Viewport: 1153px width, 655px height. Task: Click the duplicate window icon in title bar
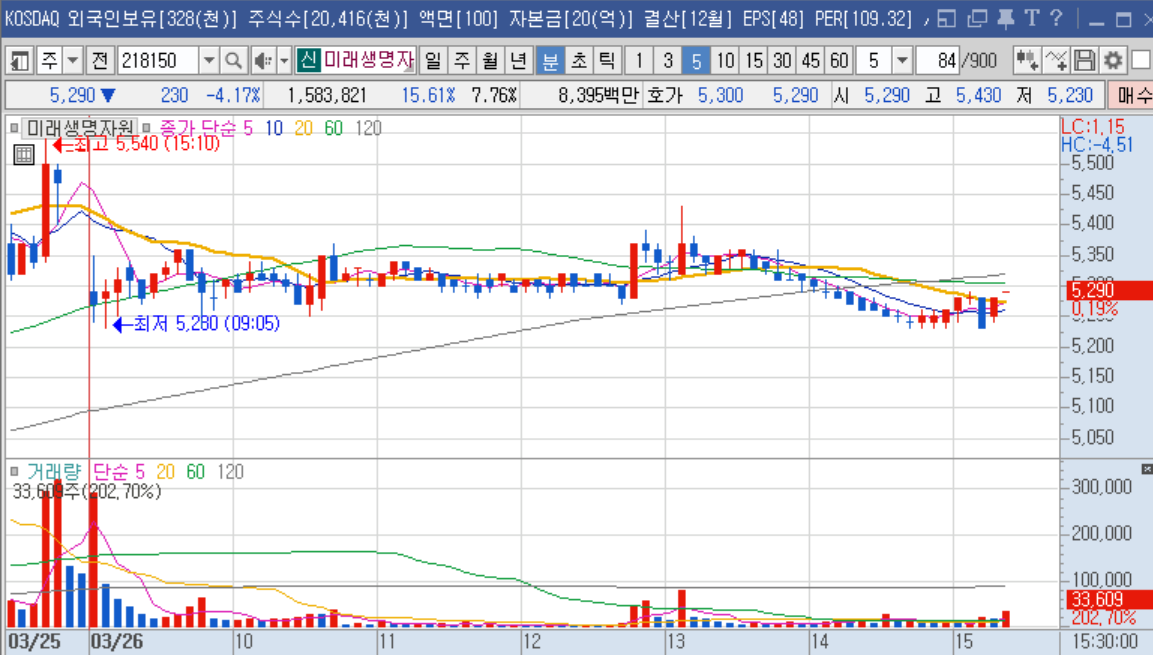977,18
